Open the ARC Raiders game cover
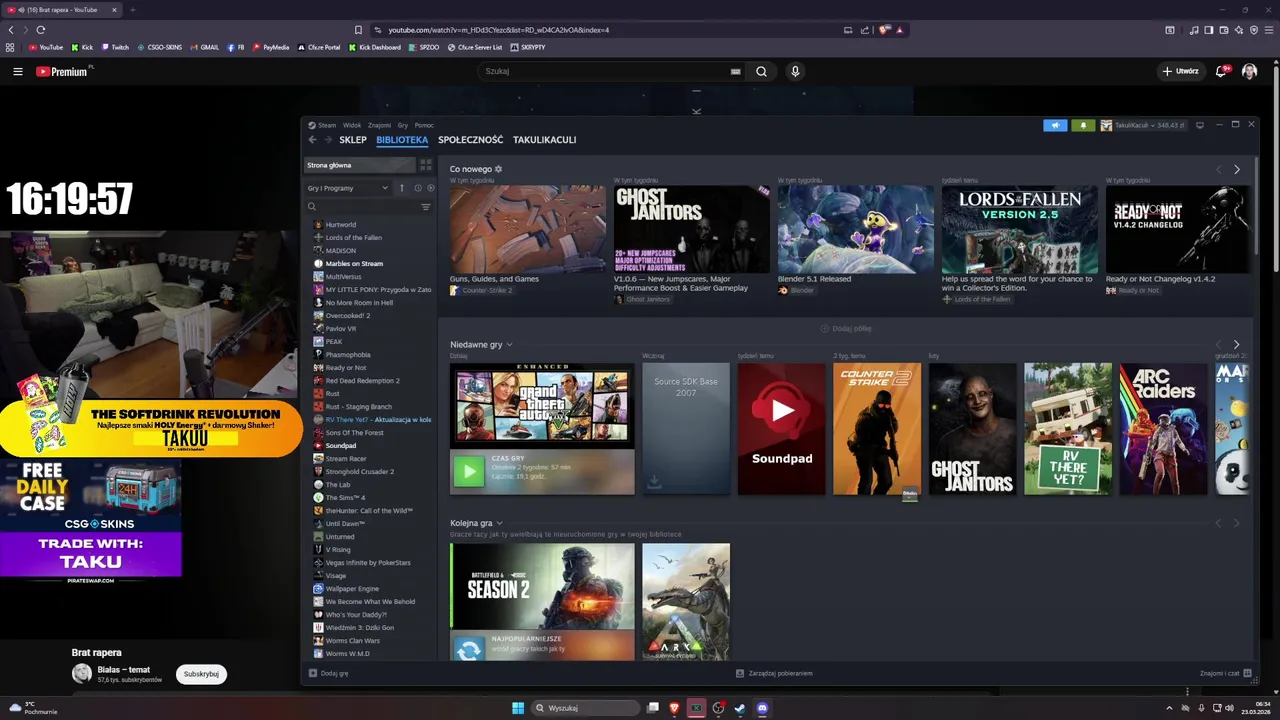The width and height of the screenshot is (1280, 720). tap(1163, 429)
